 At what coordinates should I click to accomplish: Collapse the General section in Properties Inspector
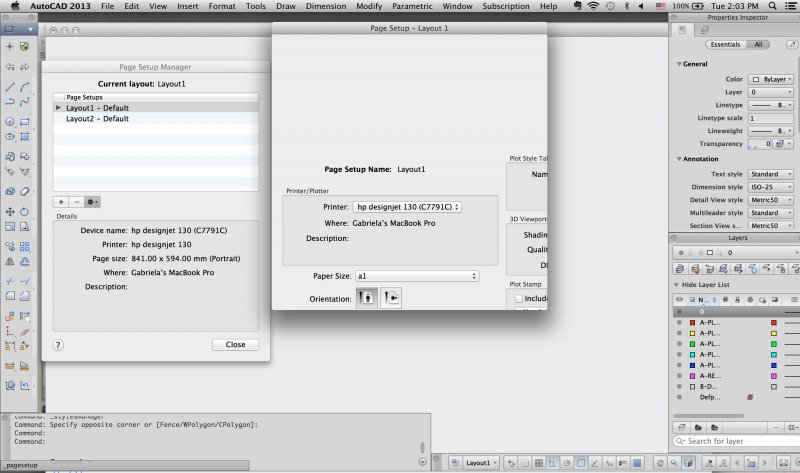point(679,64)
